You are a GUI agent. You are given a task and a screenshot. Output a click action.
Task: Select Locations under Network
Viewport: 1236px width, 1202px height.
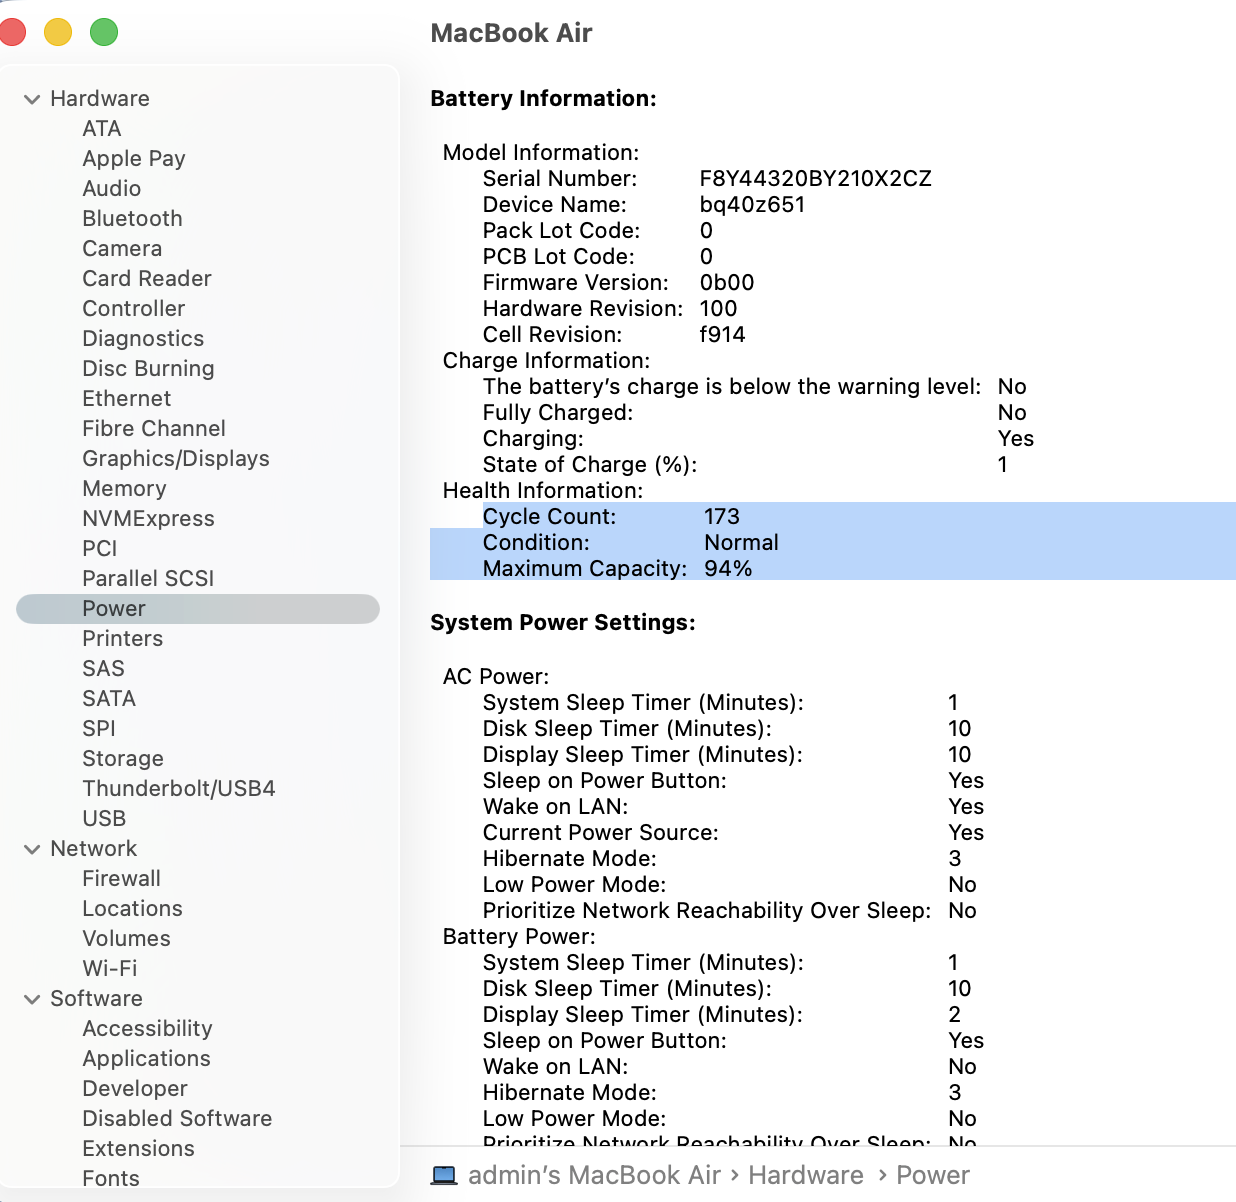tap(133, 909)
